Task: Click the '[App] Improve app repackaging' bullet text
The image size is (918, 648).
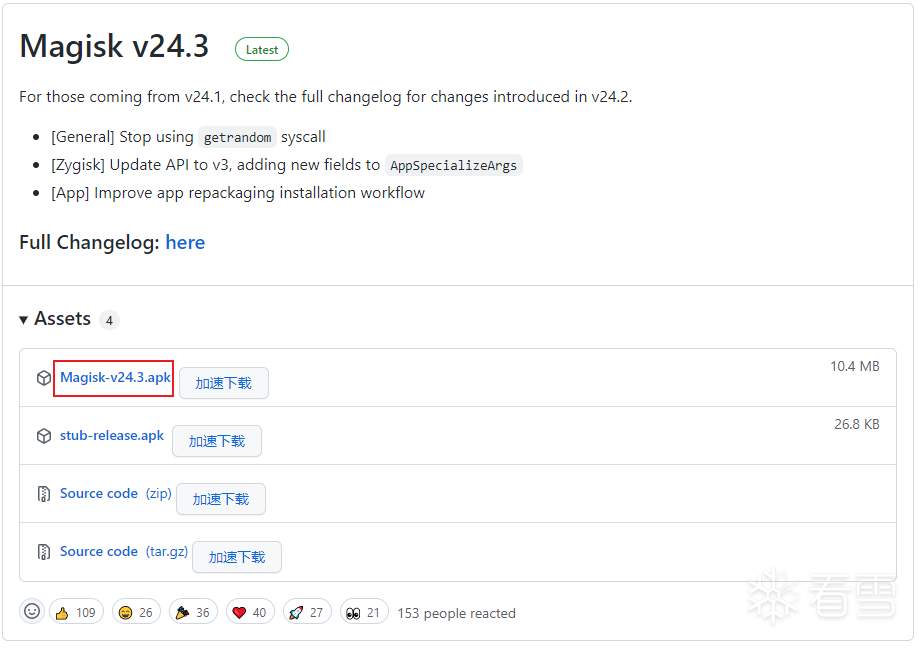Action: [238, 193]
